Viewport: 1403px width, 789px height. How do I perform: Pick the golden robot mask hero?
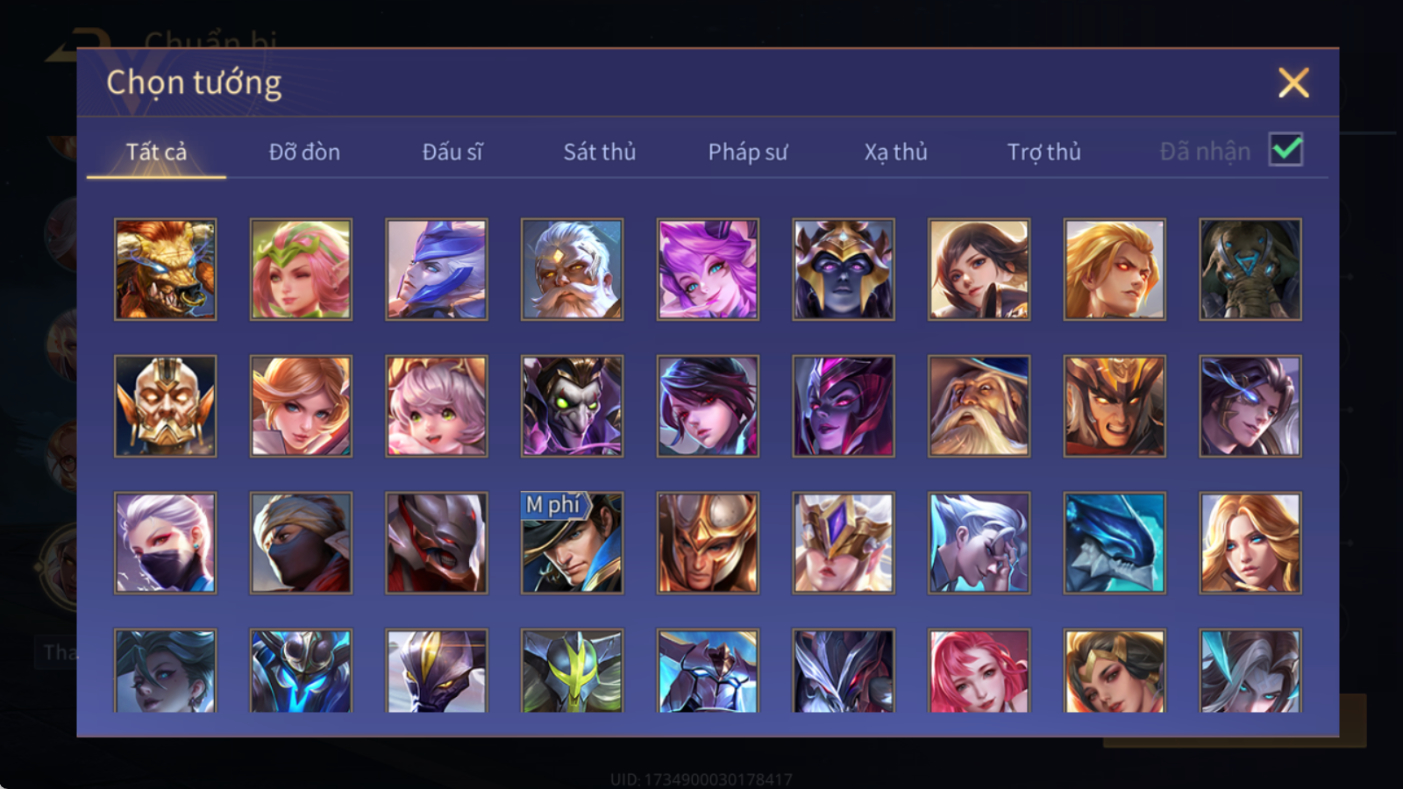tap(165, 406)
